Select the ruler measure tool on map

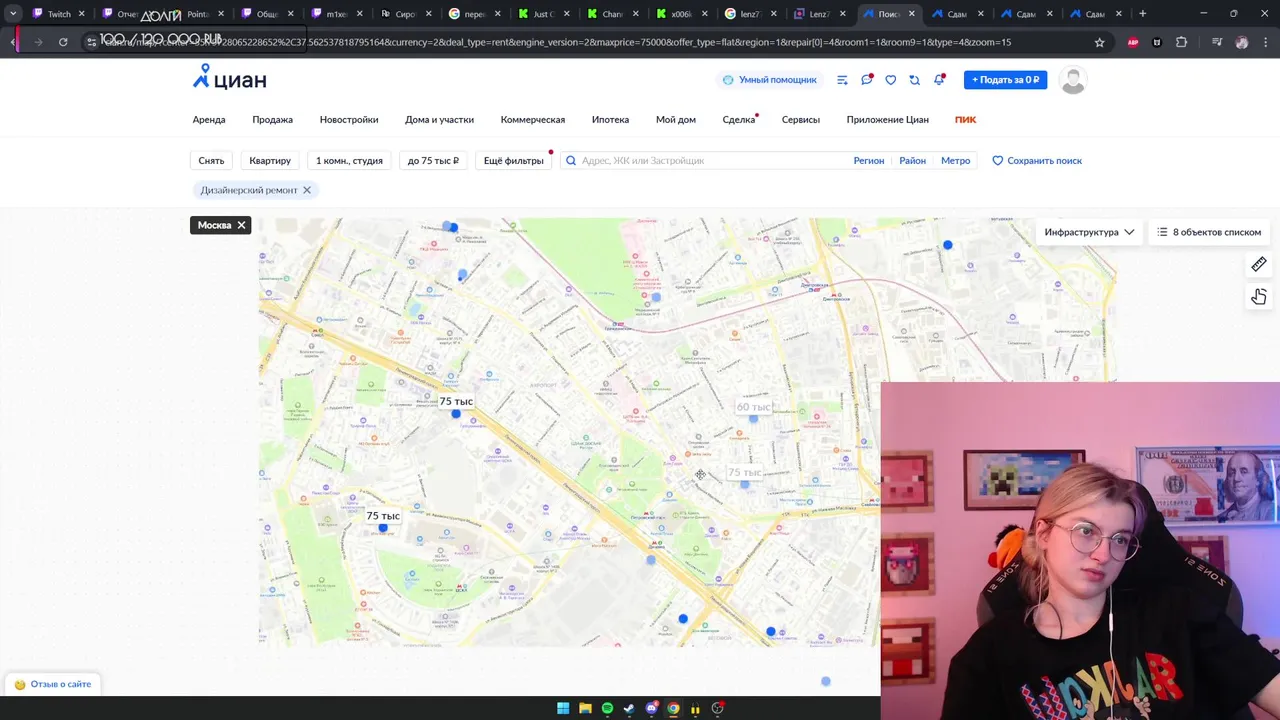coord(1259,264)
